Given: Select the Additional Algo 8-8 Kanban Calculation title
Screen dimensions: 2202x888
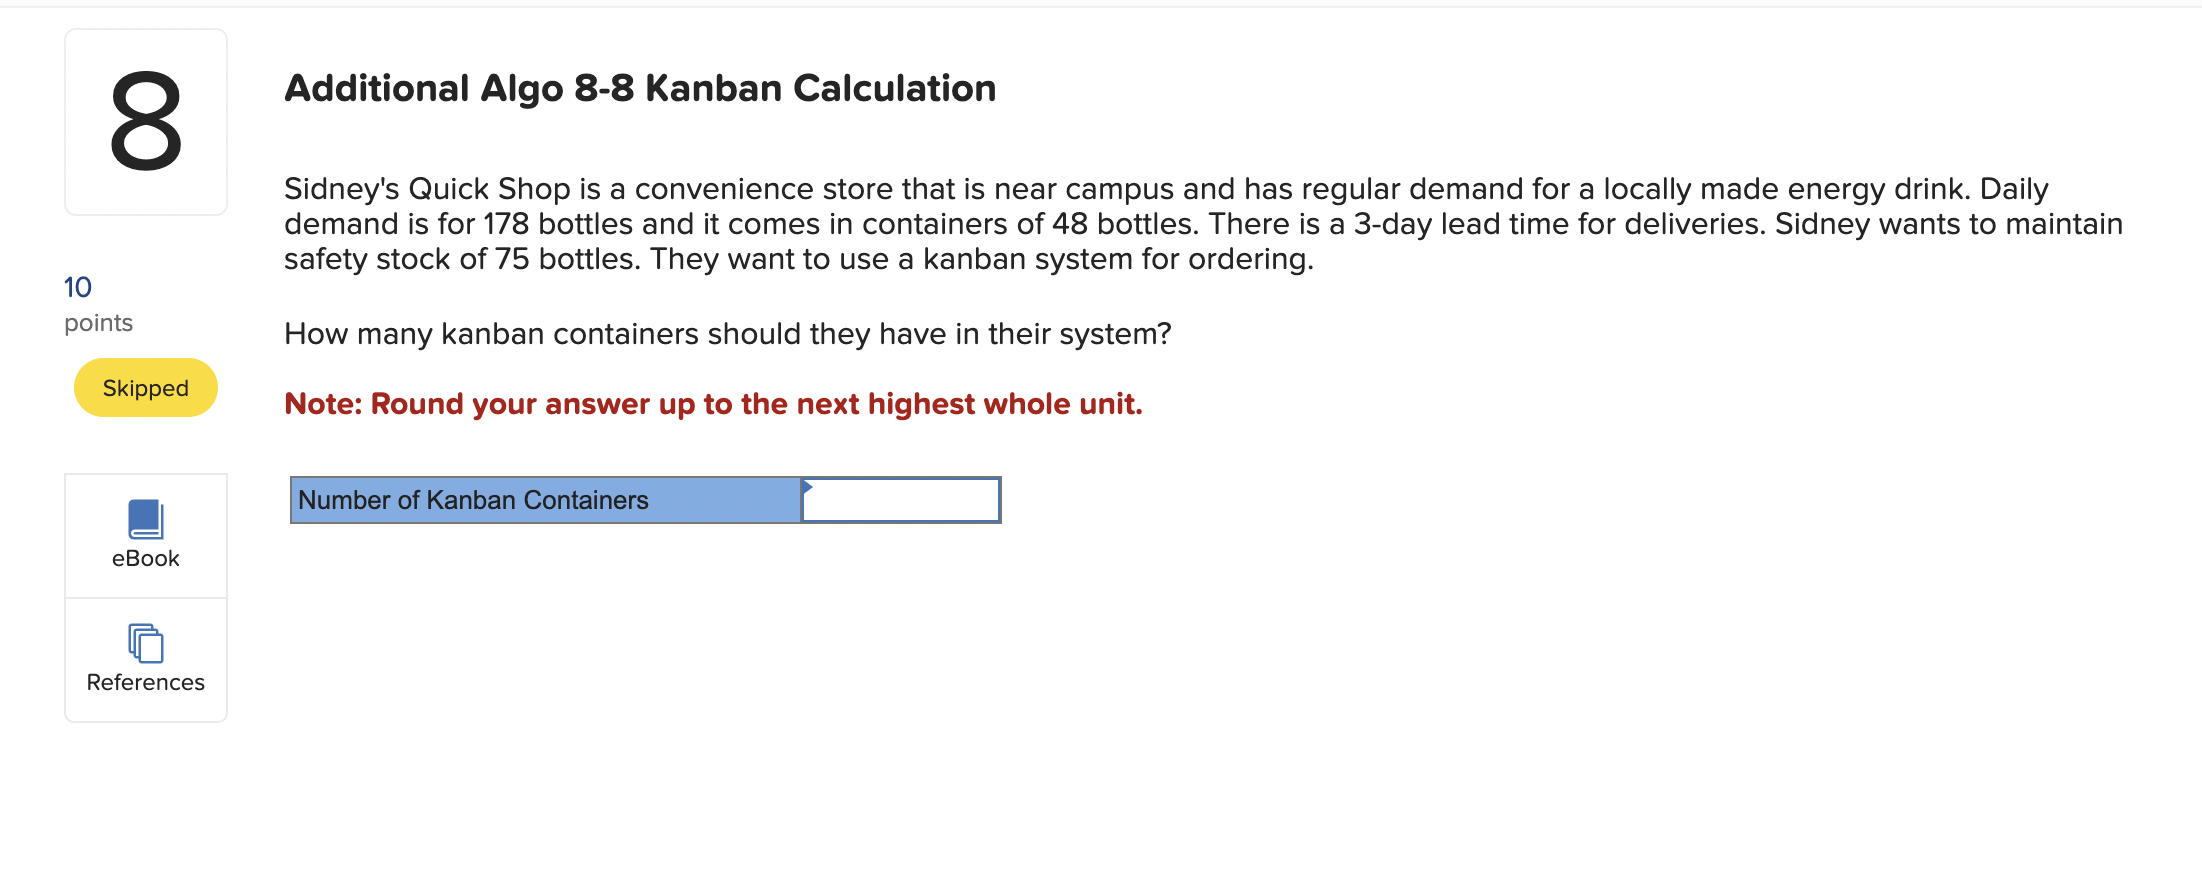Looking at the screenshot, I should click(x=640, y=88).
